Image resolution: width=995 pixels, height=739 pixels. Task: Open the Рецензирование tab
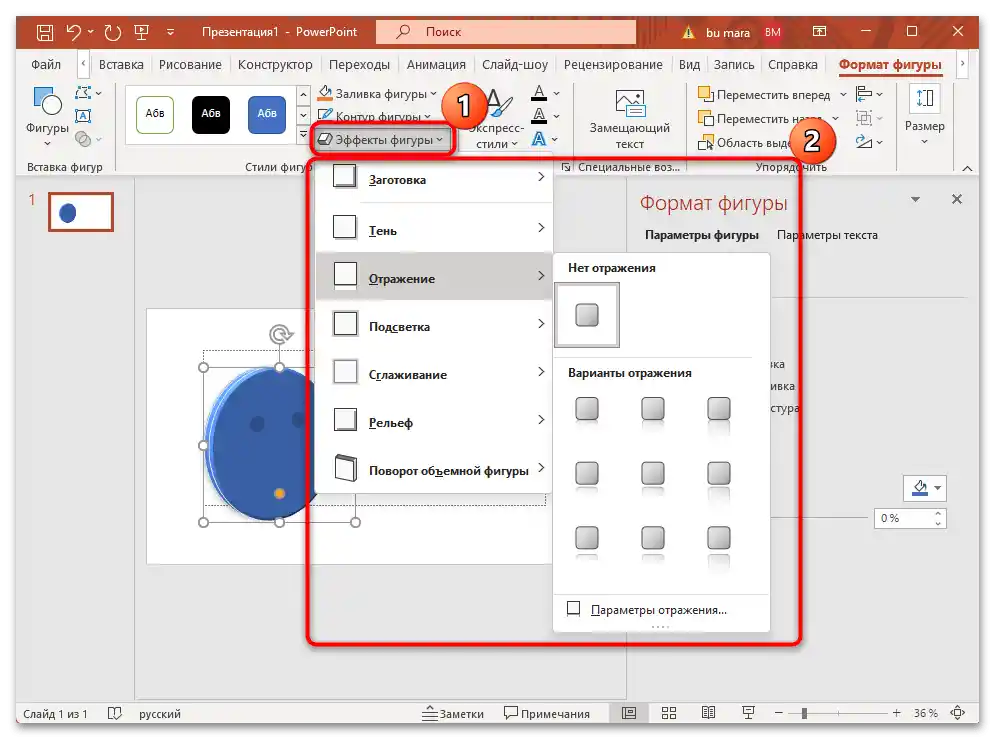613,65
